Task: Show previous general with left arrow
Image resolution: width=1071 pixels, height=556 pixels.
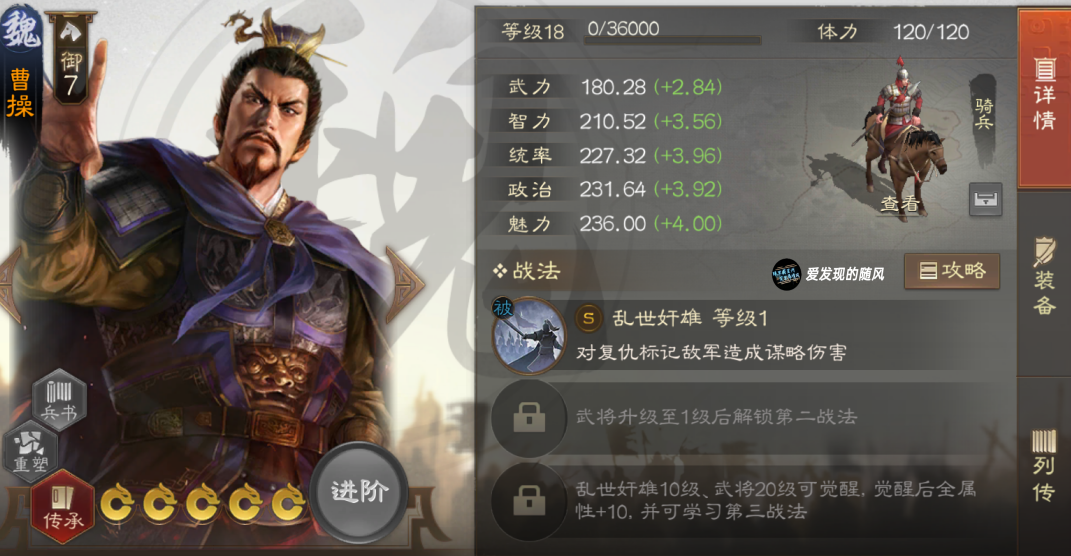Action: coord(10,284)
